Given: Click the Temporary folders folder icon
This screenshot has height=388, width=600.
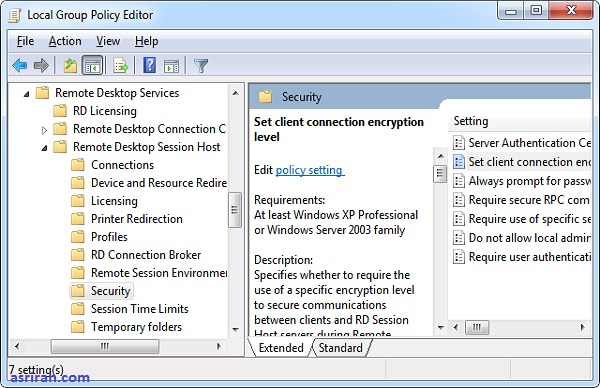Looking at the screenshot, I should tap(78, 327).
